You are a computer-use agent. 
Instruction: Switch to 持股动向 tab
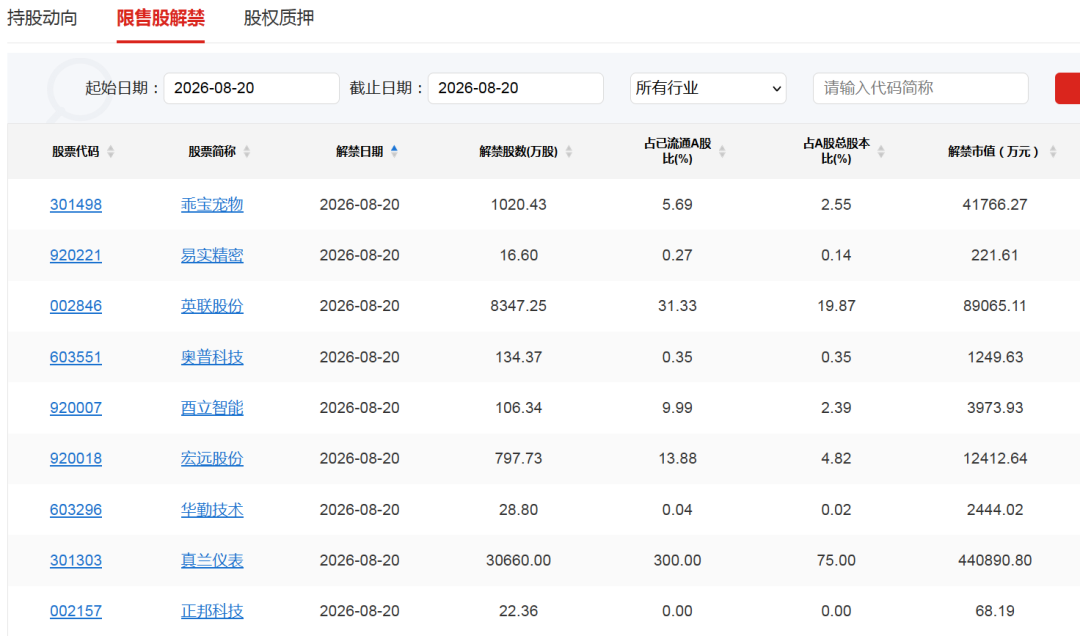point(42,18)
